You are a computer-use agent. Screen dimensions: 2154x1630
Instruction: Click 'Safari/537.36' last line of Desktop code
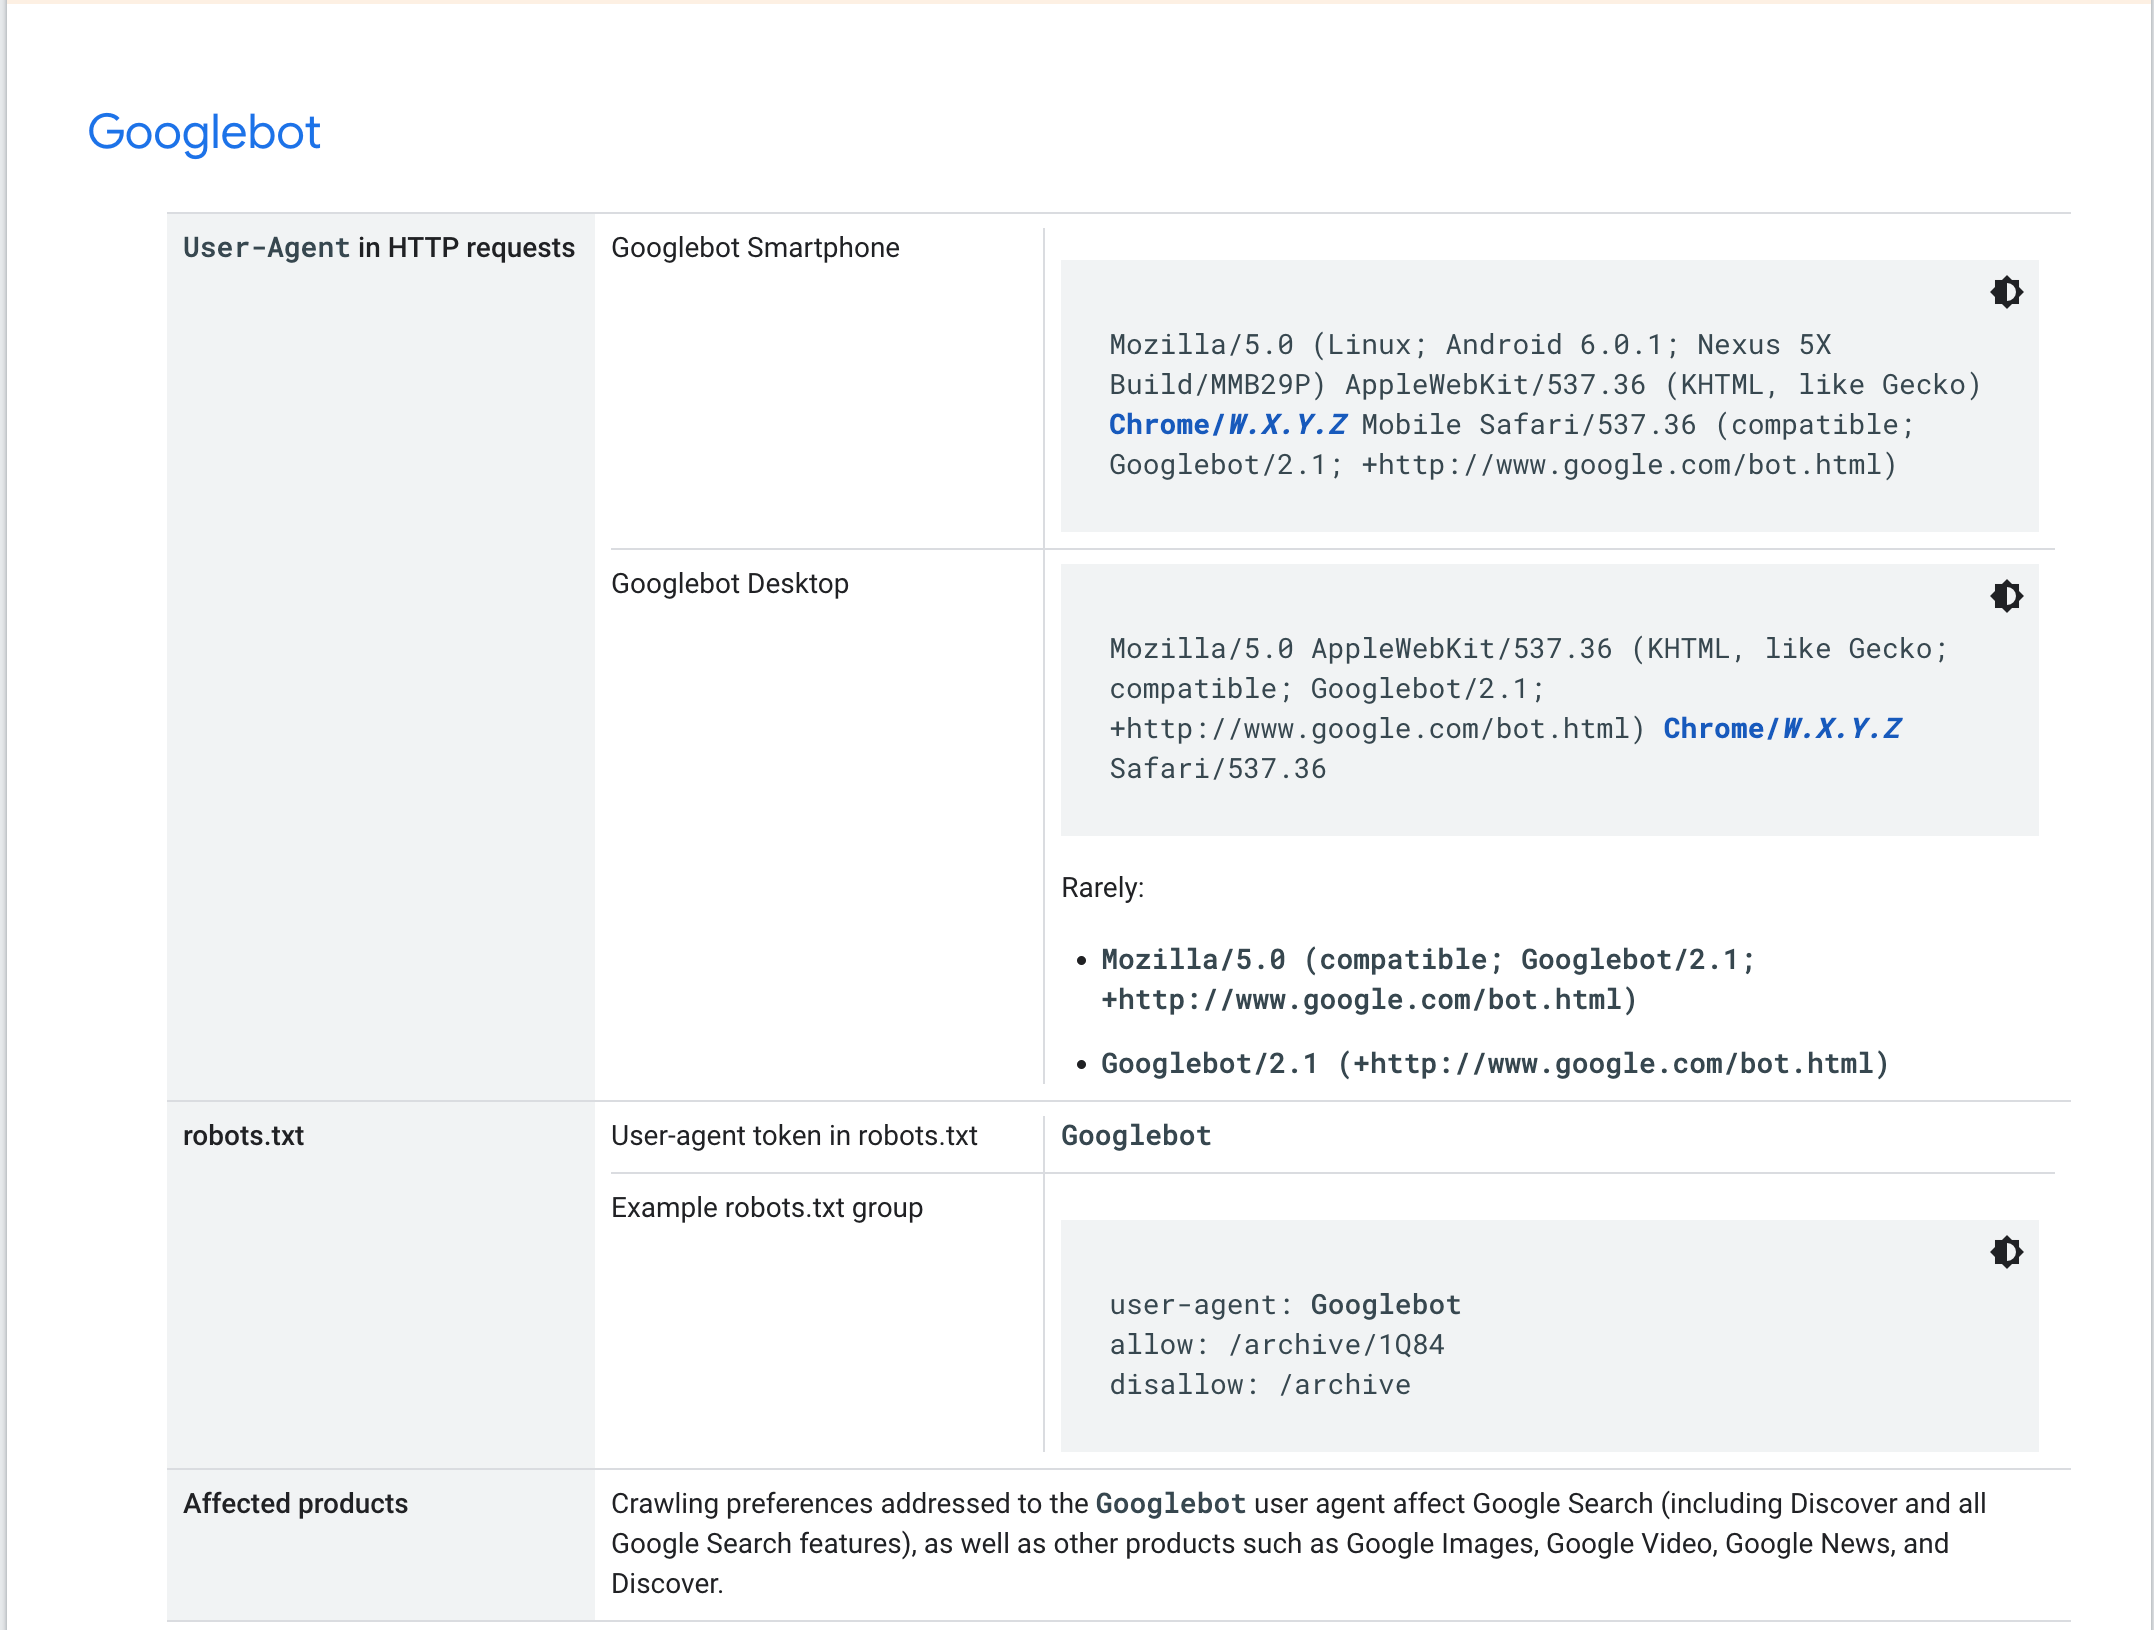[x=1218, y=769]
